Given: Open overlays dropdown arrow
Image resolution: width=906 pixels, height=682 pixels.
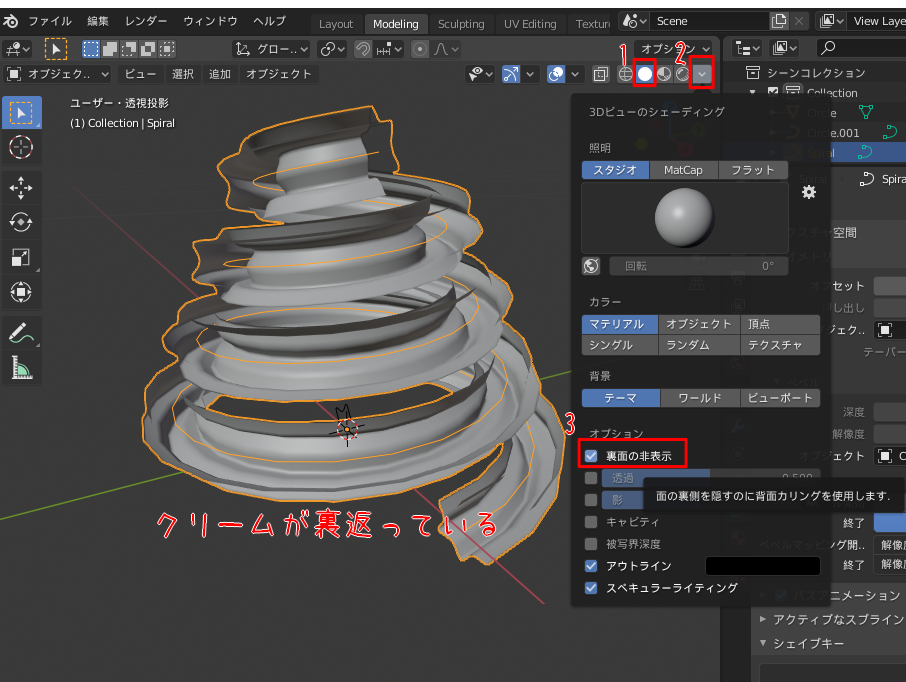Looking at the screenshot, I should coord(575,74).
